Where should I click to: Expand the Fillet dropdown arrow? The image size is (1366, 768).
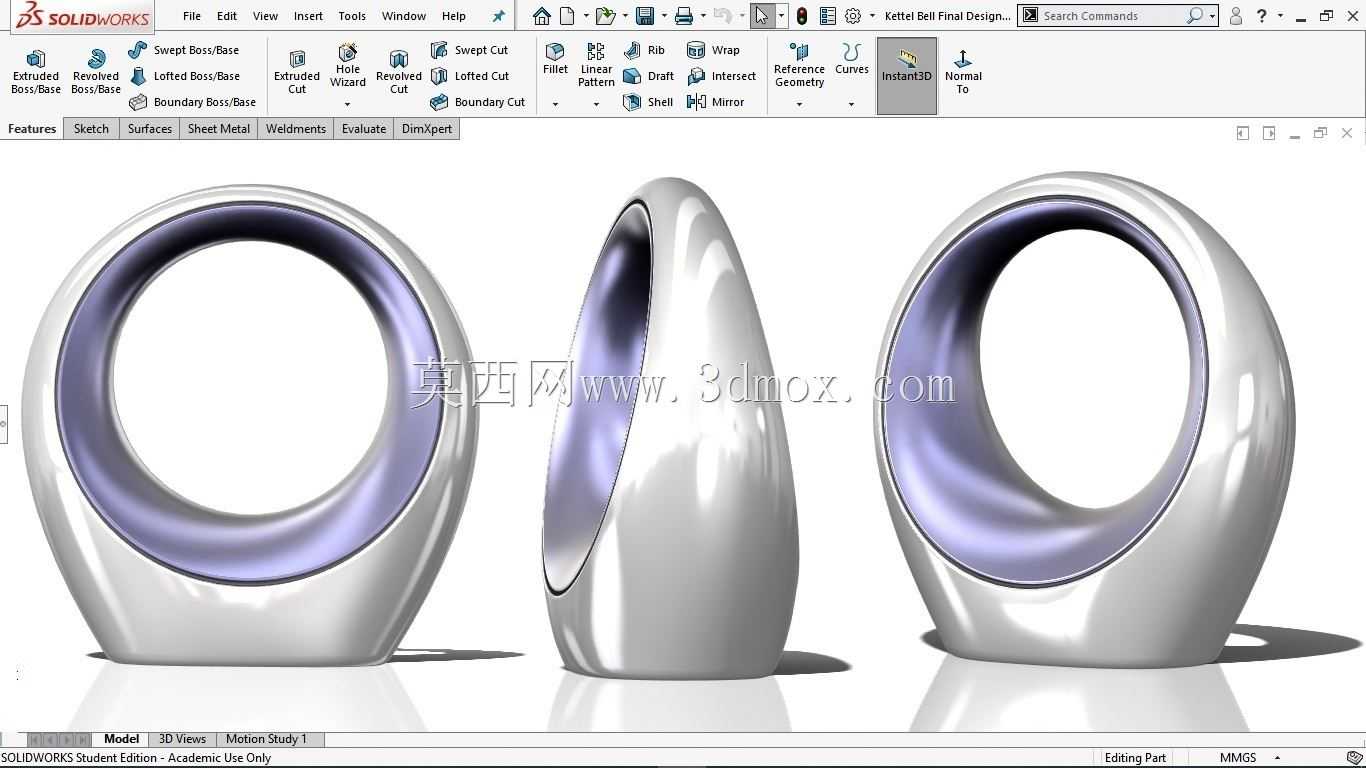pyautogui.click(x=555, y=104)
